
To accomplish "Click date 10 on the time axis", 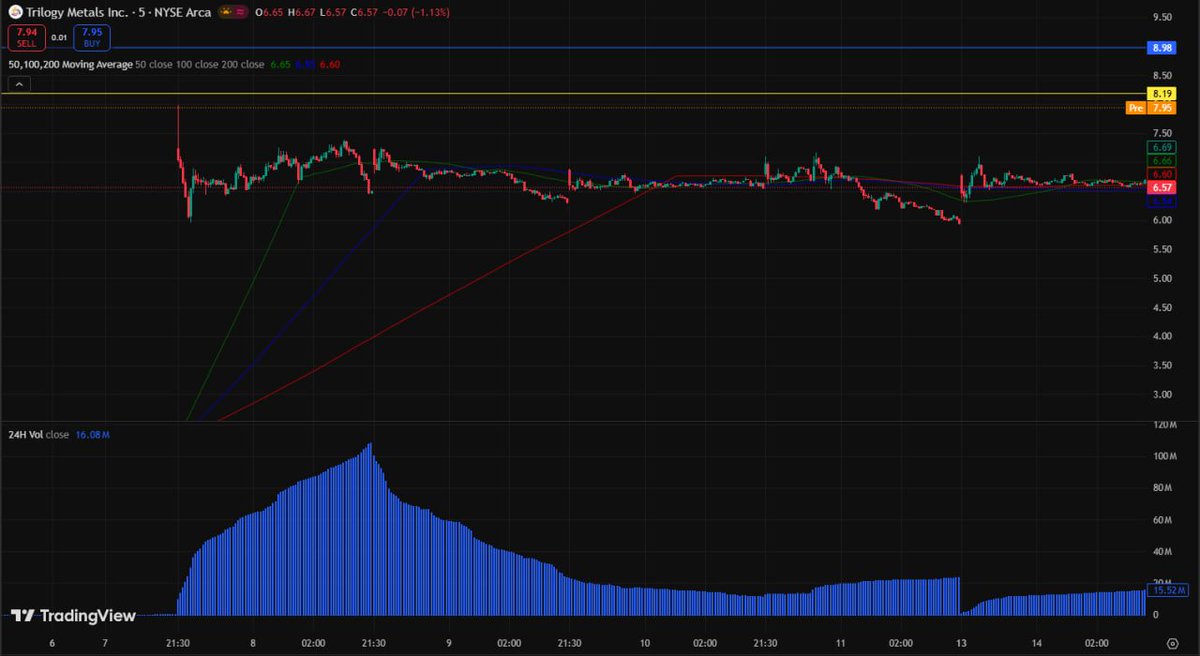I will 645,643.
